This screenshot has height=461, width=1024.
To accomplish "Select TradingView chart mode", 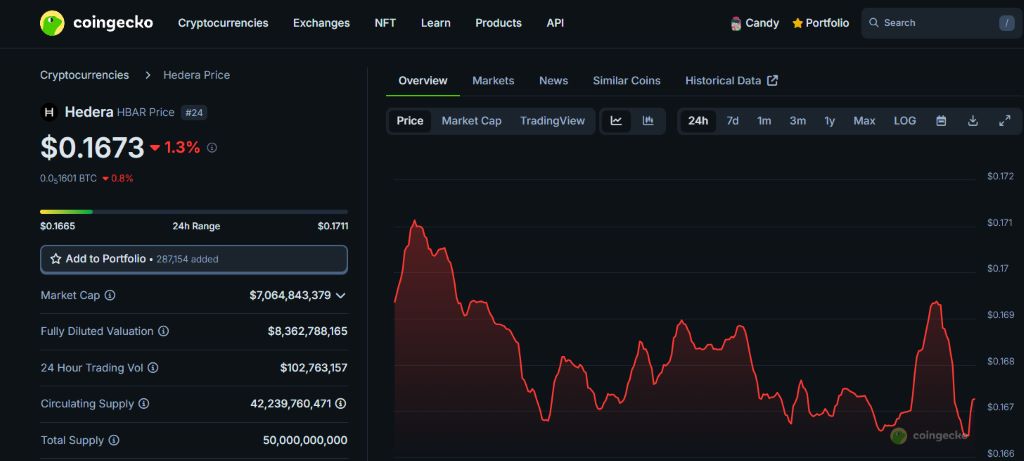I will pos(552,121).
